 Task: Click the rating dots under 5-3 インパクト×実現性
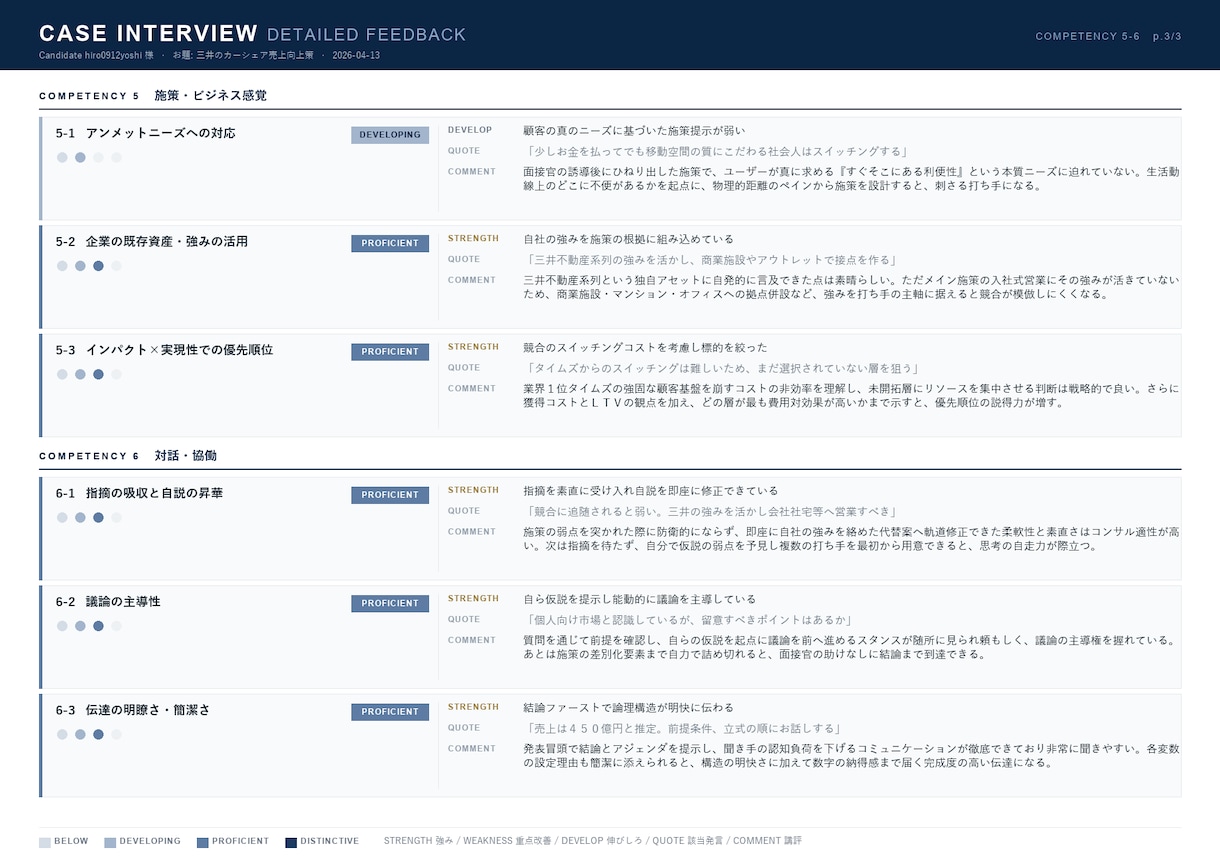[89, 374]
